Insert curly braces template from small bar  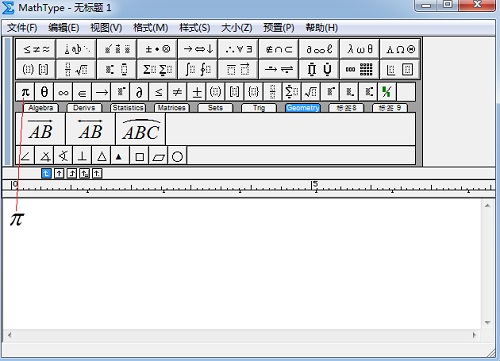pyautogui.click(x=254, y=92)
